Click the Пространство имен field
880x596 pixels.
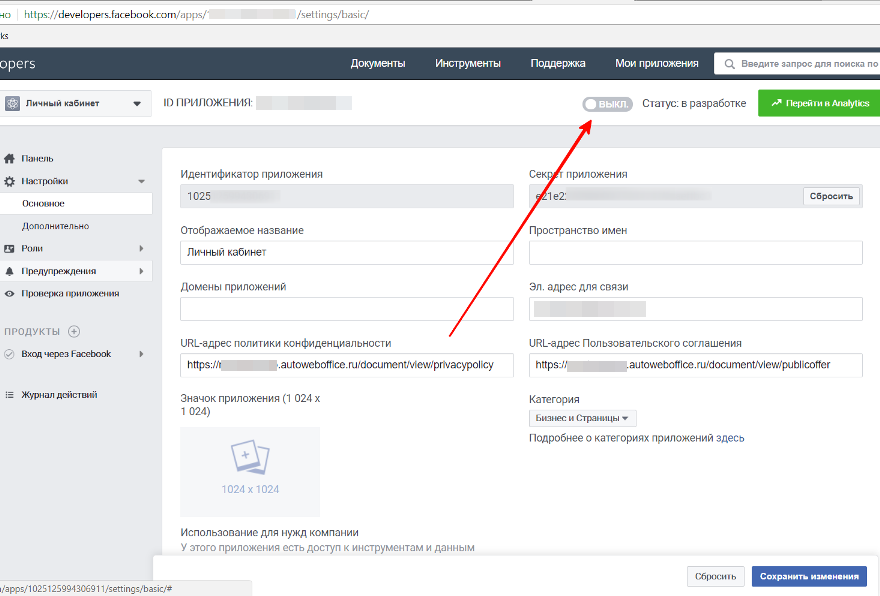(x=695, y=253)
